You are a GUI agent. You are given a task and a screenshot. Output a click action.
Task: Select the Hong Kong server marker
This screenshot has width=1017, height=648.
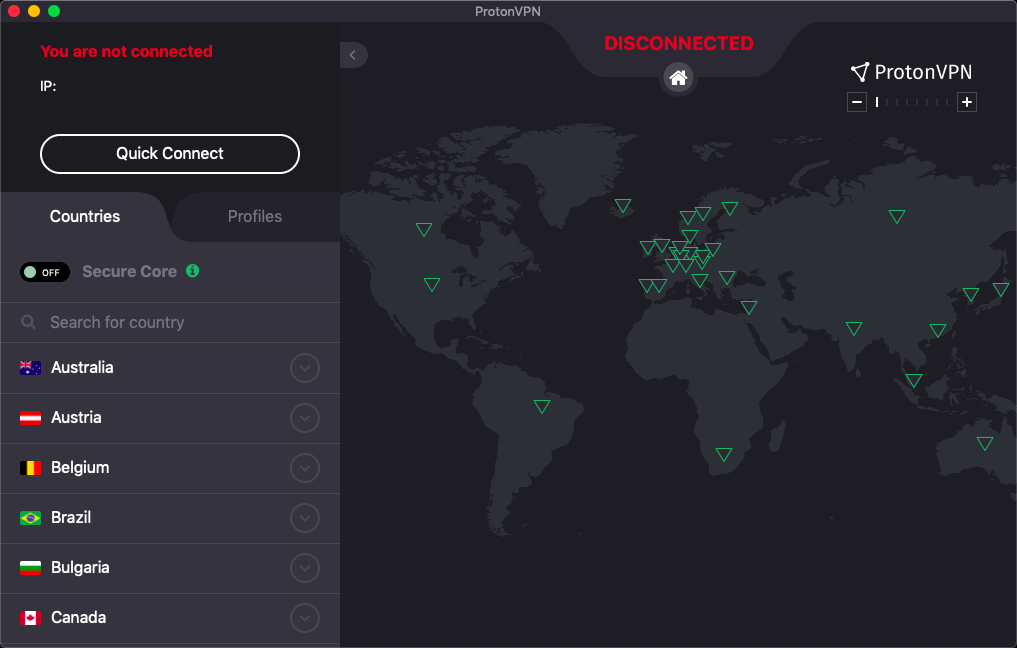[x=938, y=330]
